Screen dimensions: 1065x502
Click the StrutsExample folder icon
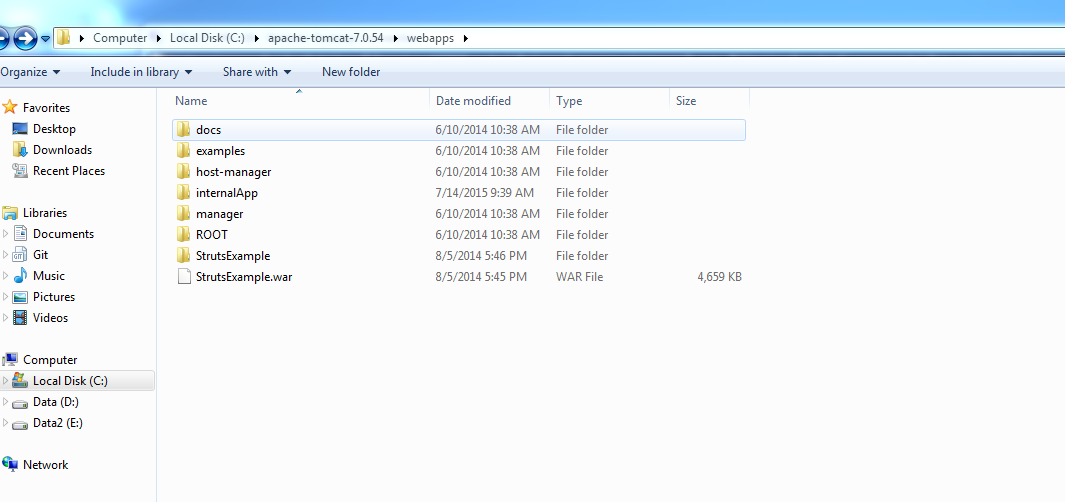click(183, 255)
